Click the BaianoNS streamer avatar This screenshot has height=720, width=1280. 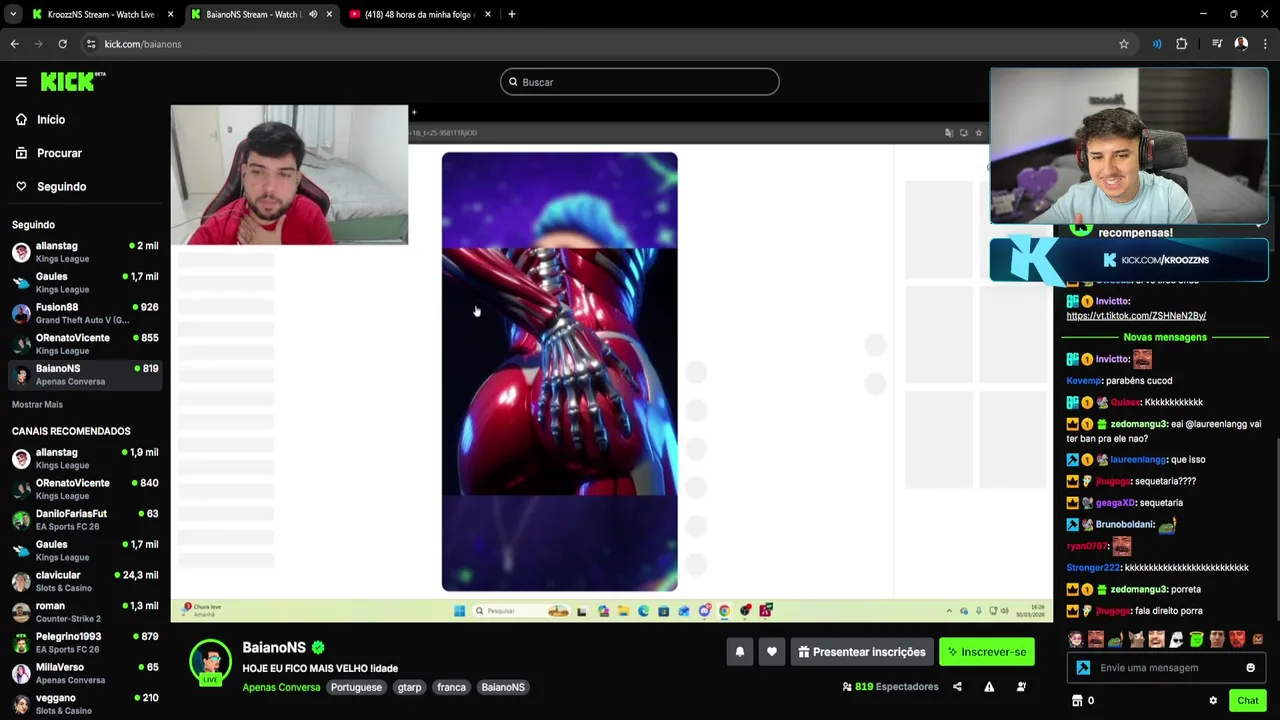point(210,660)
